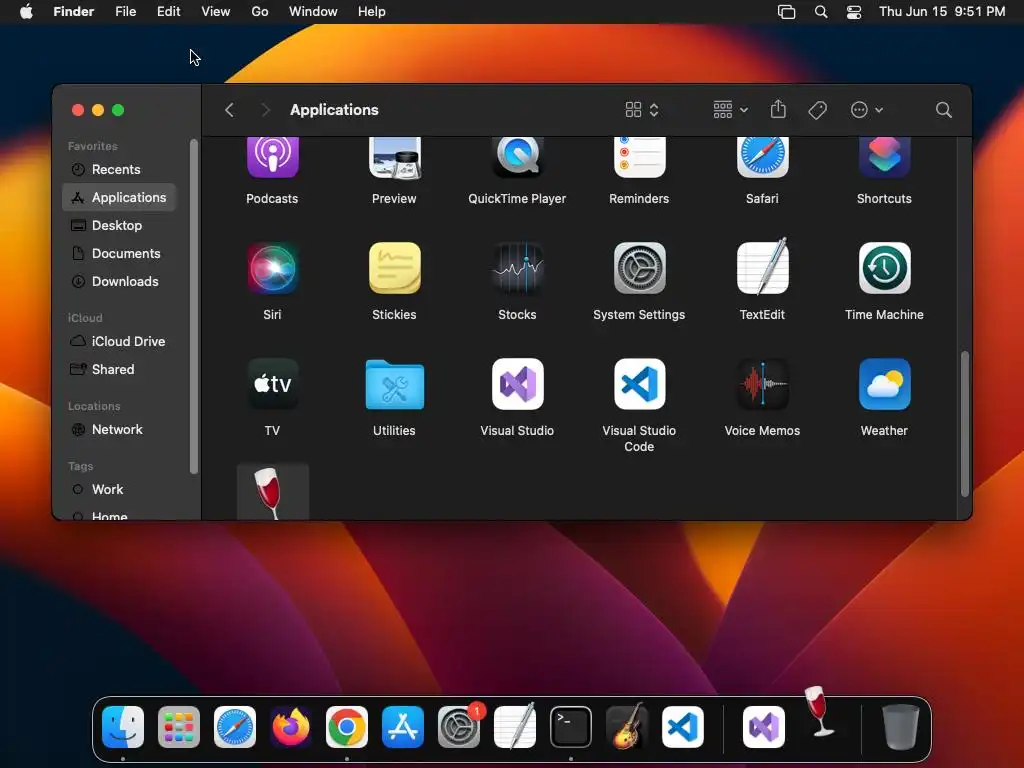Click the sidebar scrollbar
Image resolution: width=1024 pixels, height=768 pixels.
click(193, 306)
